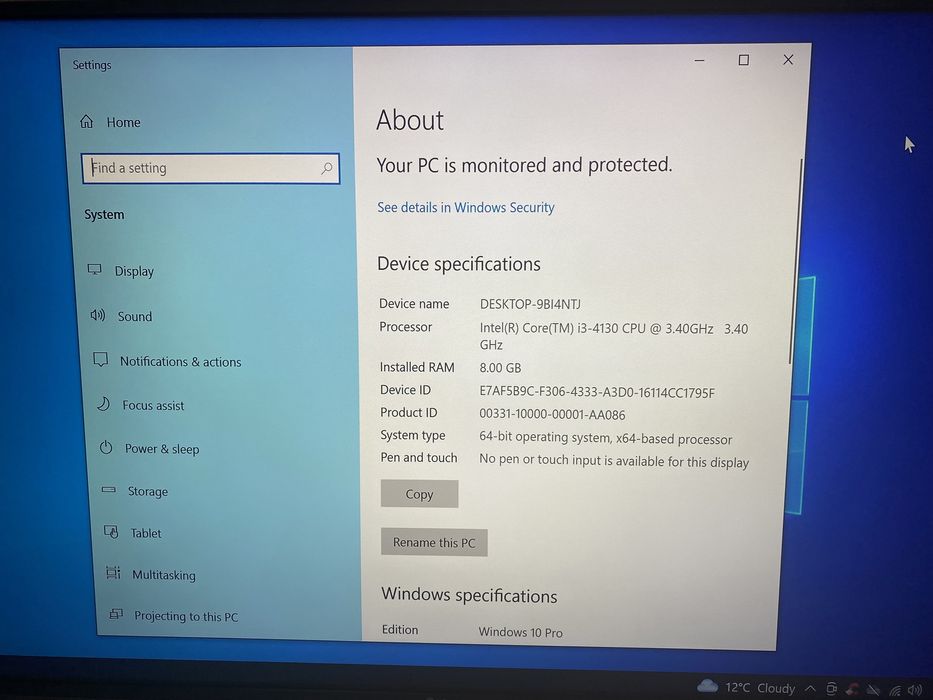Maximize the Settings window
The image size is (933, 700).
point(743,60)
